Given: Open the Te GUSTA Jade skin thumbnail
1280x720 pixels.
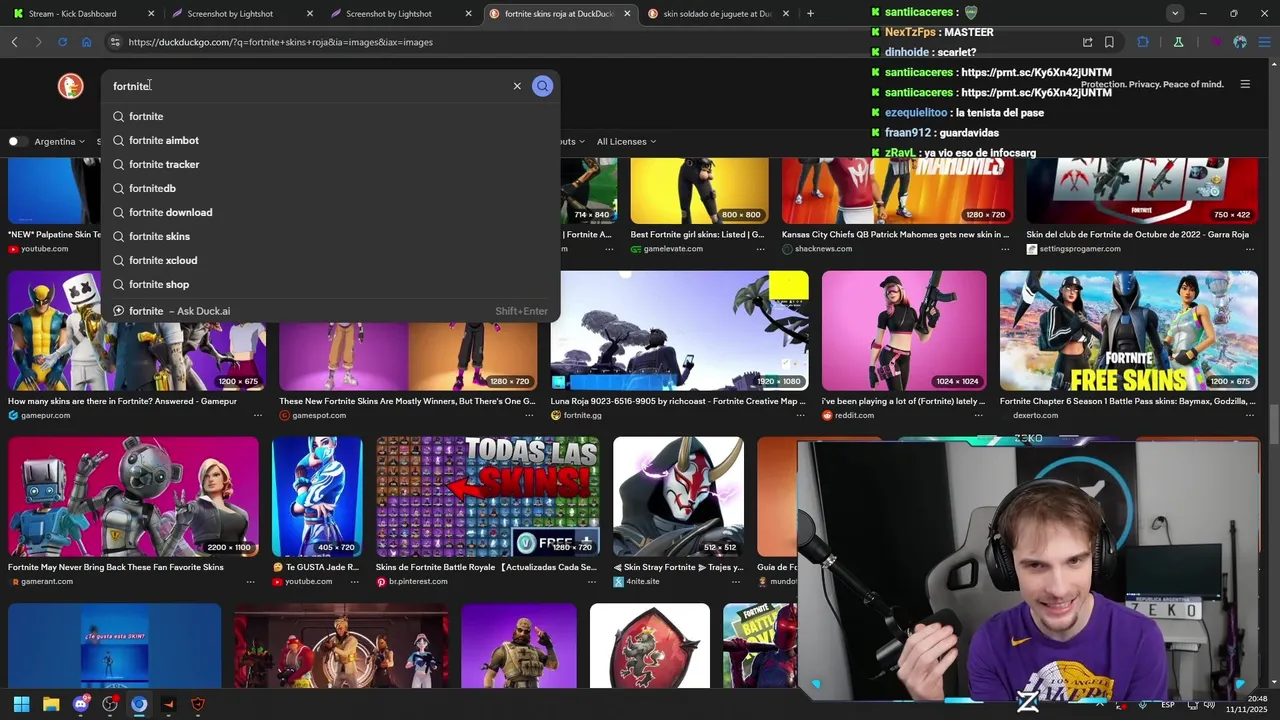Looking at the screenshot, I should point(317,496).
